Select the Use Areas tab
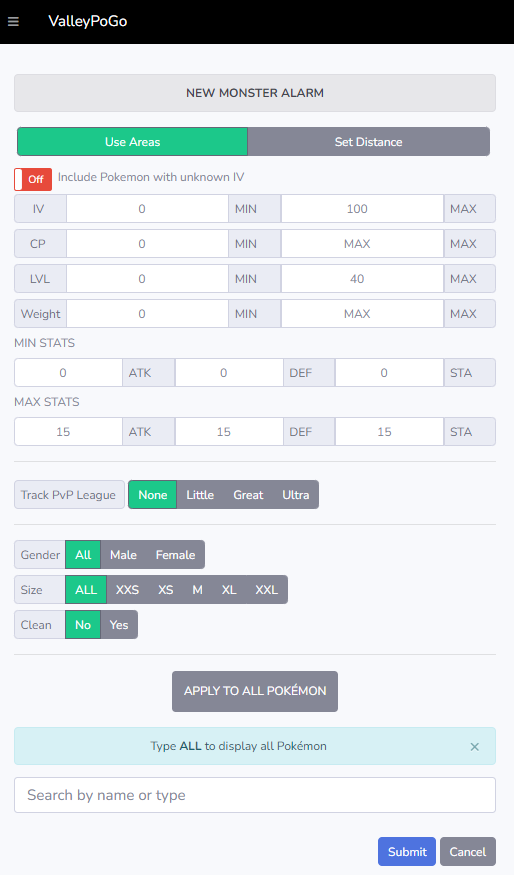The height and width of the screenshot is (875, 514). 132,142
